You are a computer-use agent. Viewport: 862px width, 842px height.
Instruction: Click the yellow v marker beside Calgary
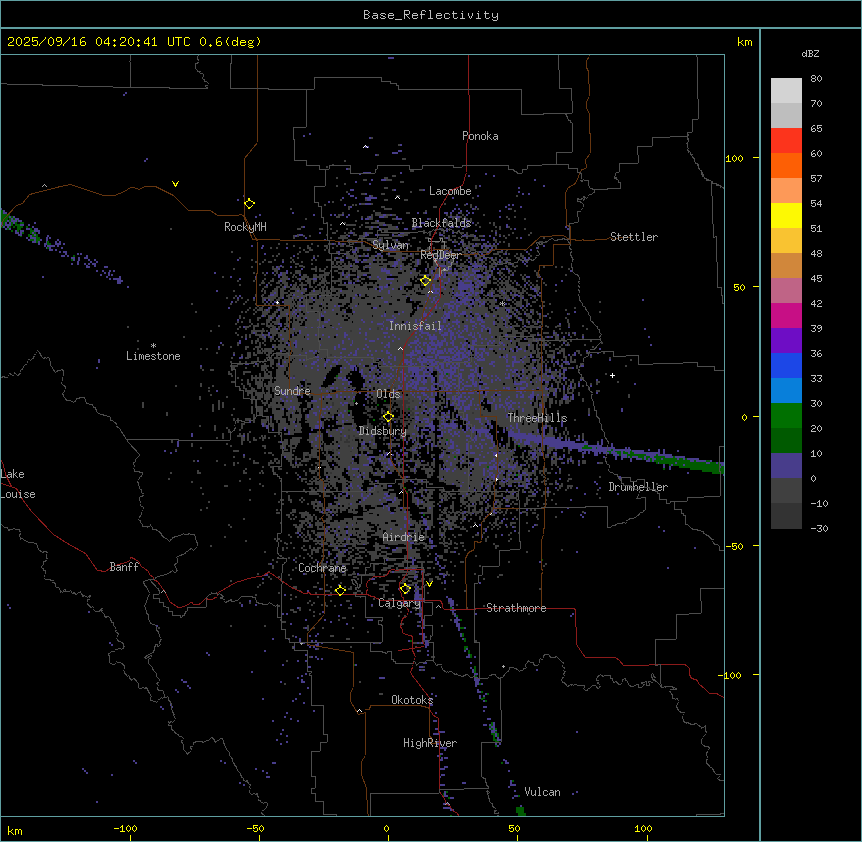429,584
